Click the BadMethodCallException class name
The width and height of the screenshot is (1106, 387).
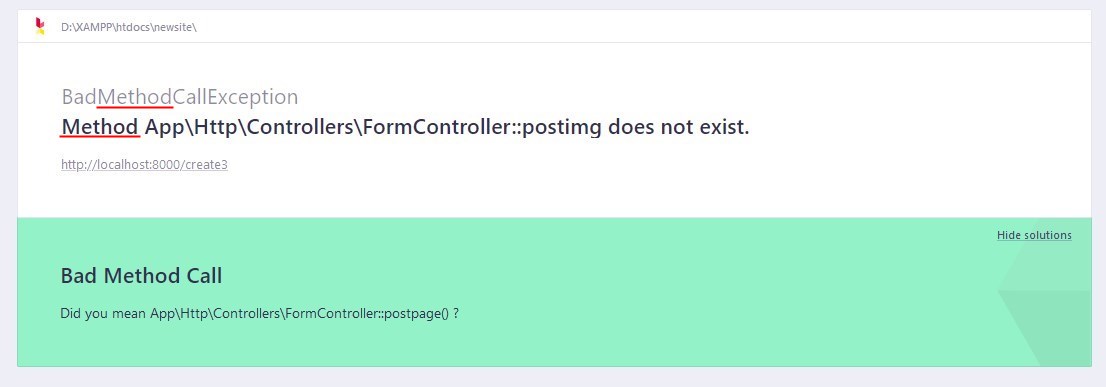[x=180, y=97]
